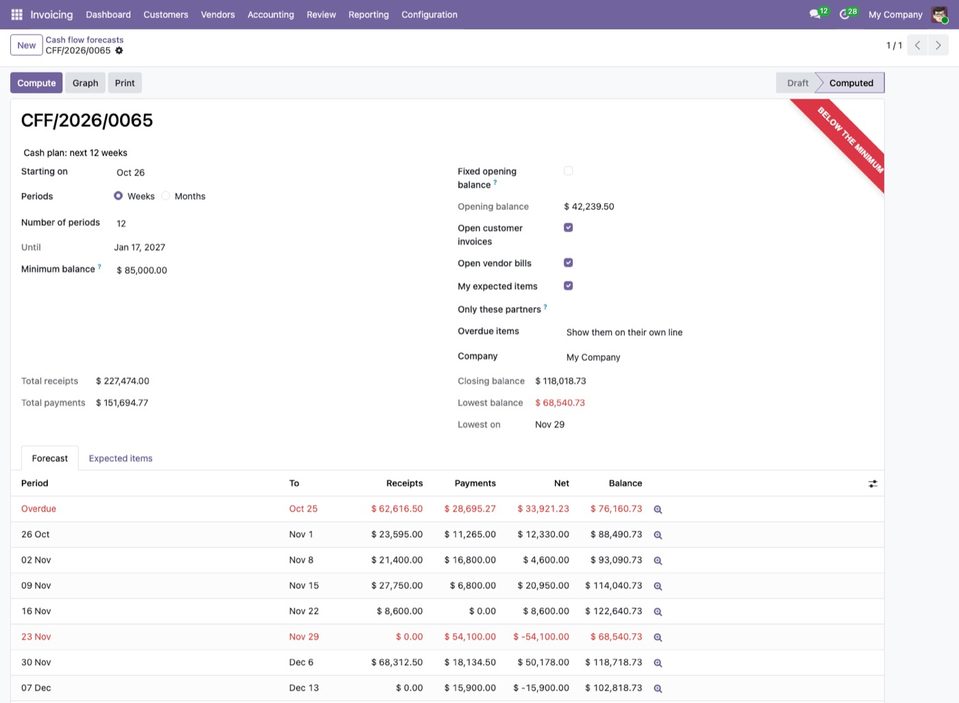Enable Fixed opening balance checkbox
959x703 pixels.
(568, 171)
